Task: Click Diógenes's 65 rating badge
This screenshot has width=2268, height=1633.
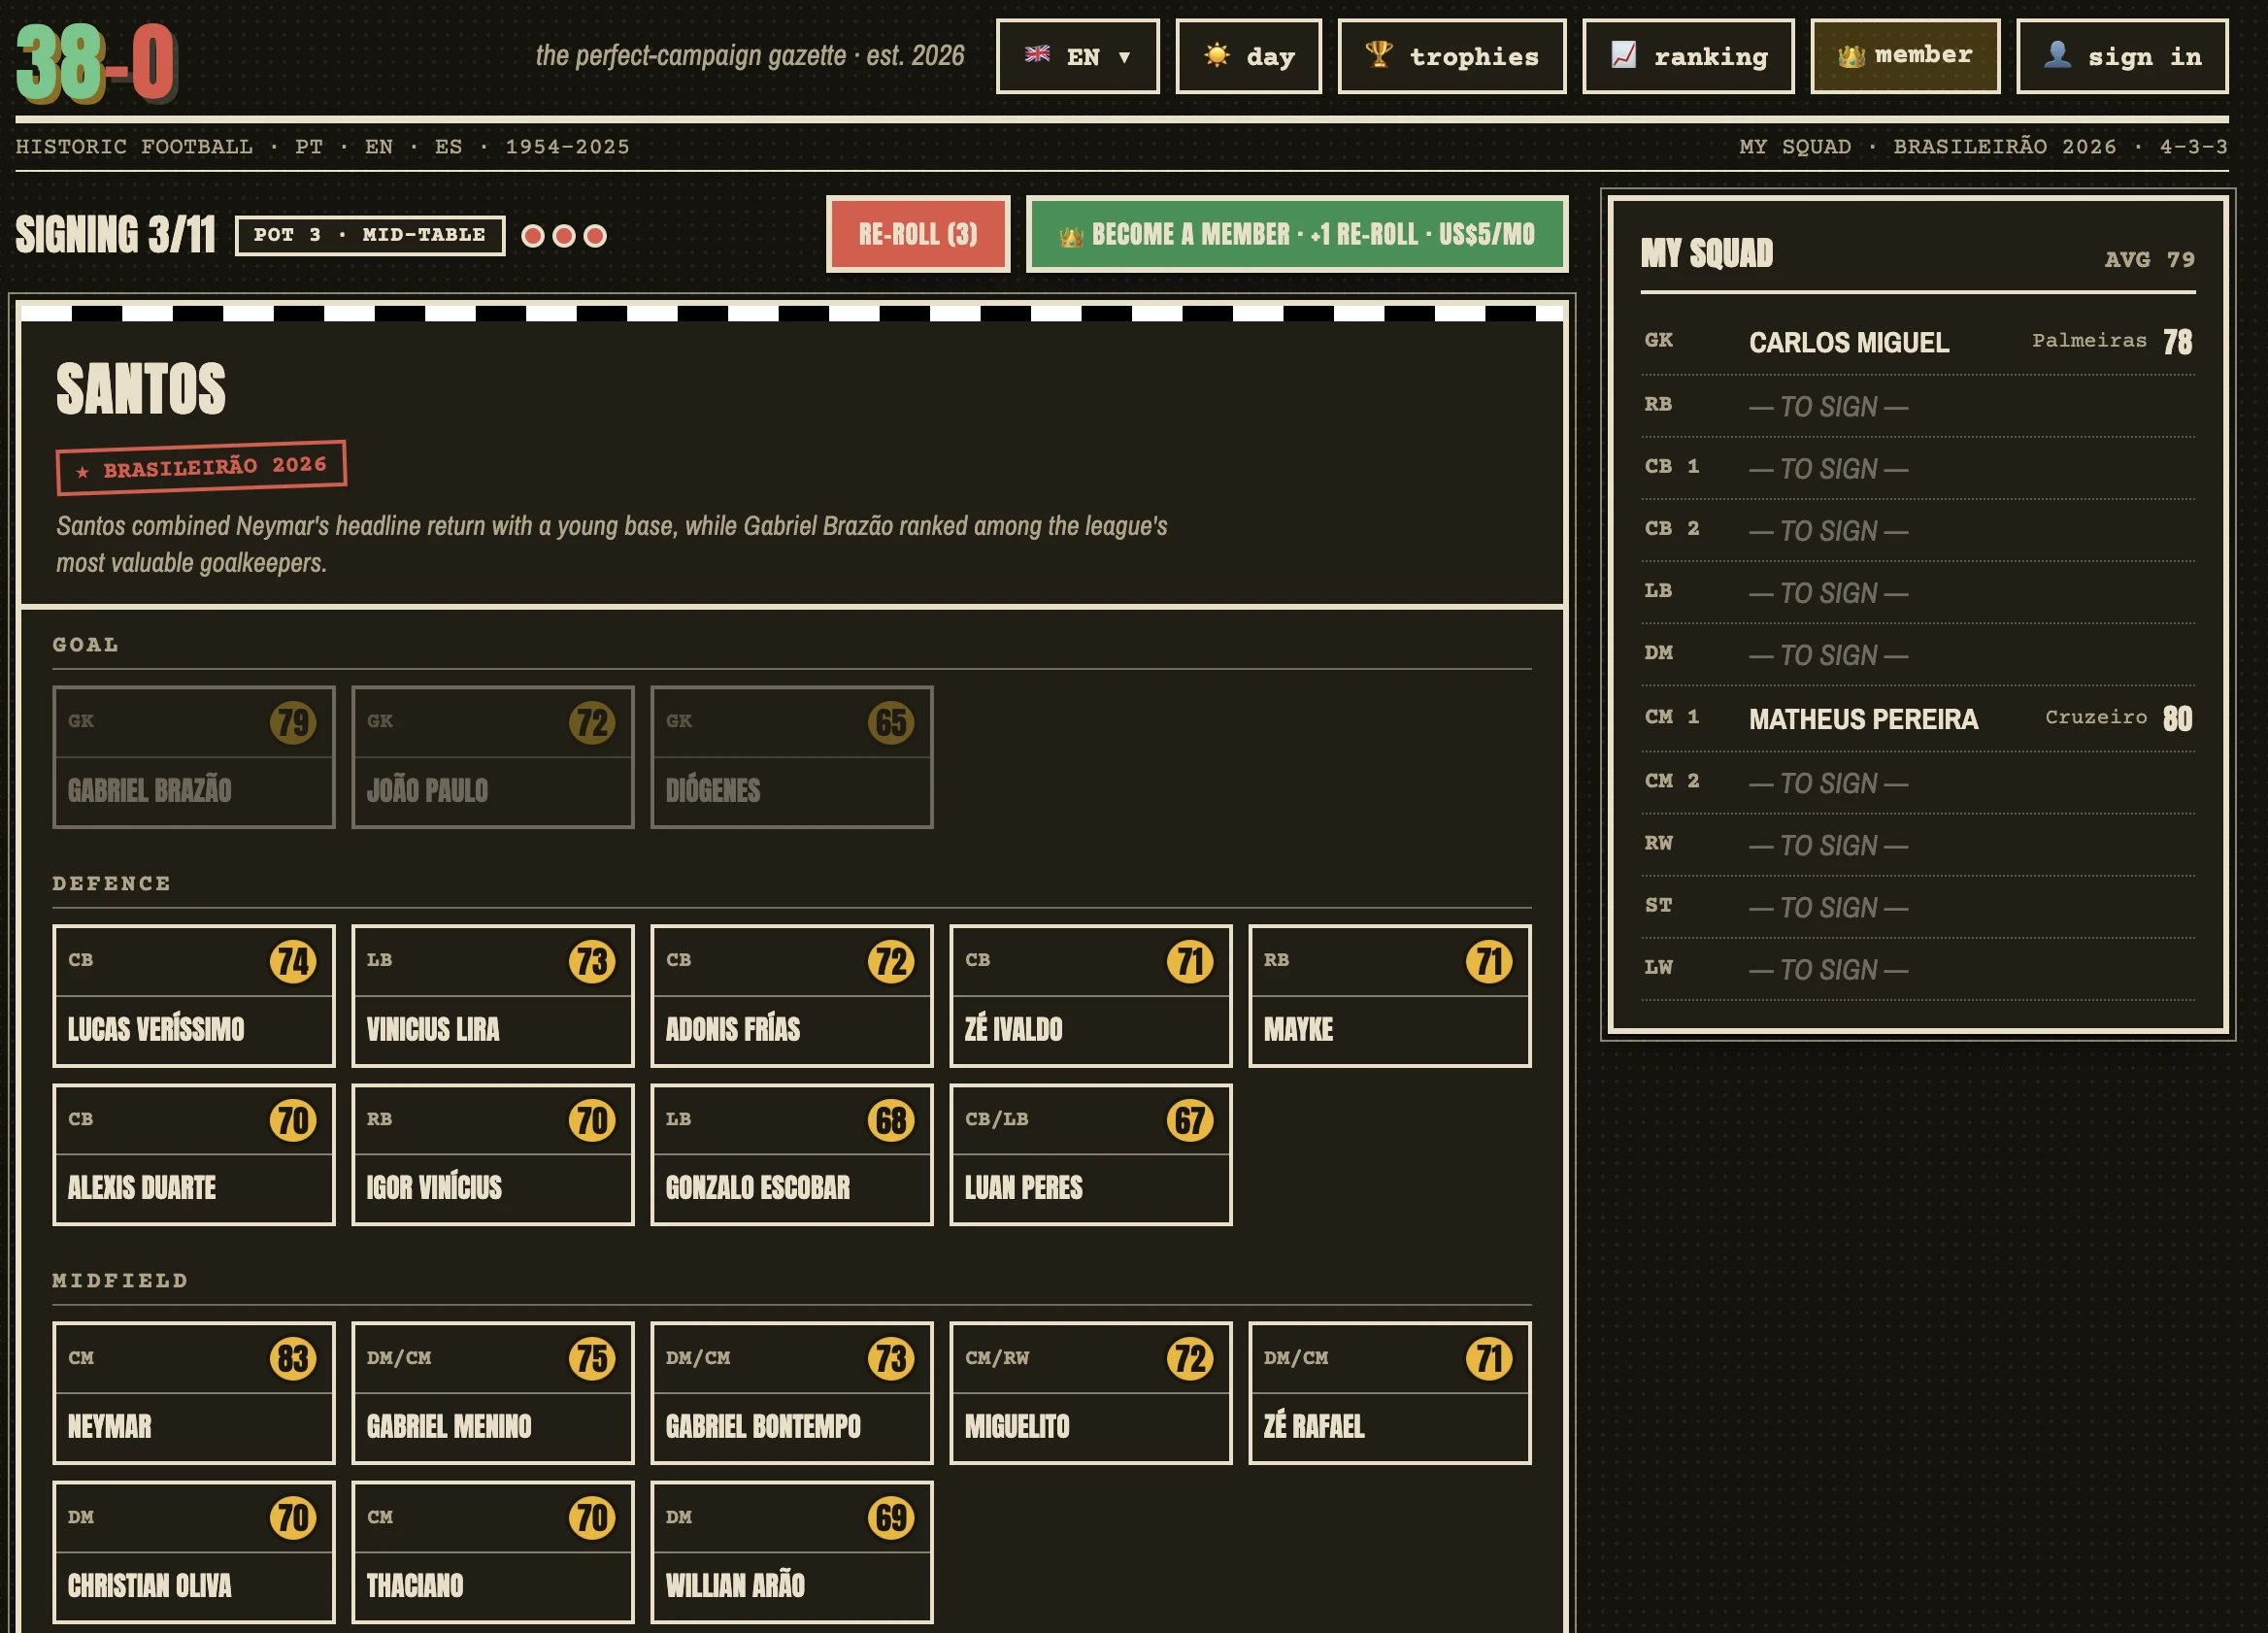Action: pos(891,722)
